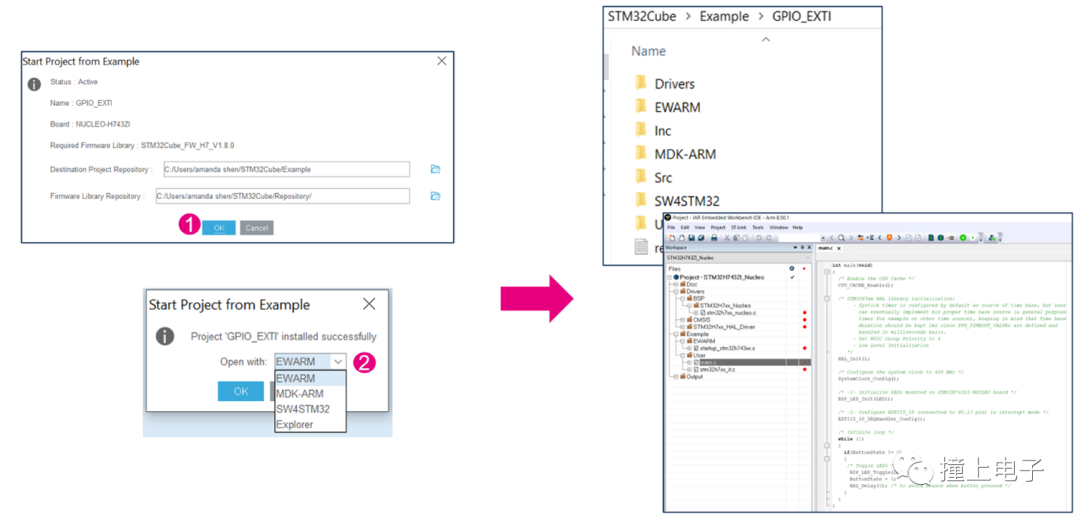Click OK beside the Cancel button
Viewport: 1080px width, 517px height.
[x=218, y=228]
